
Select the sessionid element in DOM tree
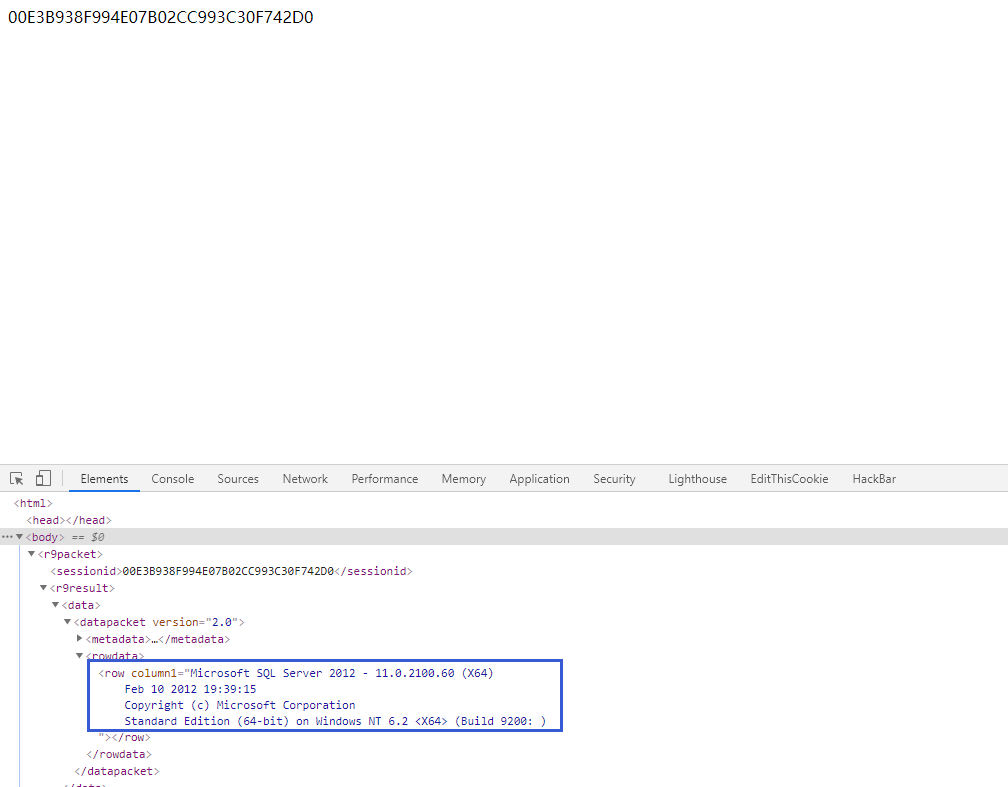pos(85,571)
